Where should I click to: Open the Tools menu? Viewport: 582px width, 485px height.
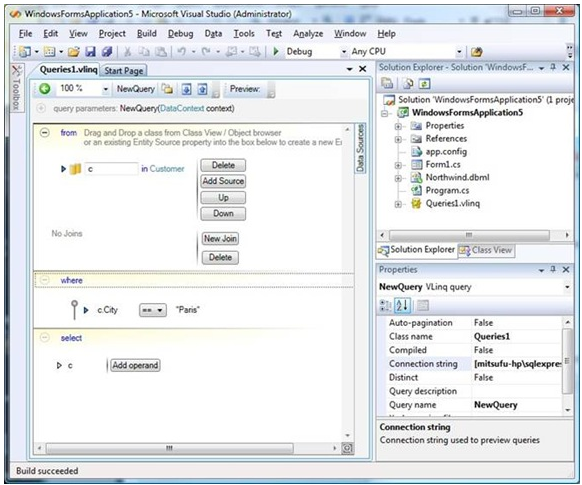click(244, 34)
